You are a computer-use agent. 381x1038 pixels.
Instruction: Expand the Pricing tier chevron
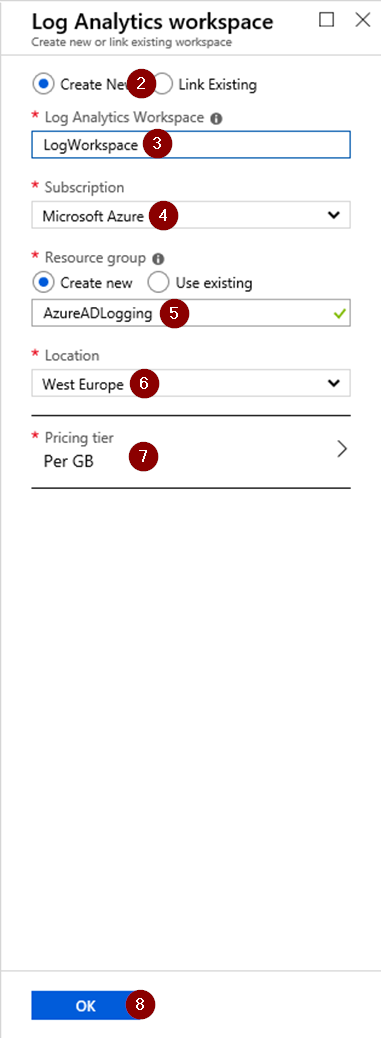pos(342,449)
